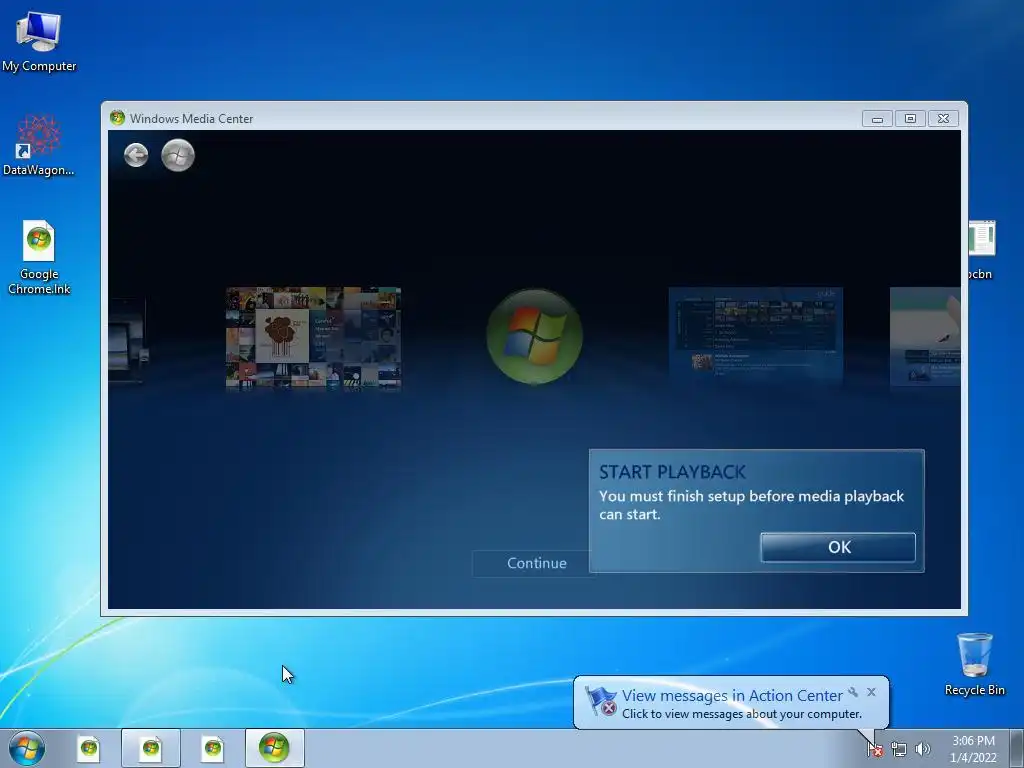Click the Media Center back arrow button
Image resolution: width=1024 pixels, height=768 pixels.
[x=136, y=155]
